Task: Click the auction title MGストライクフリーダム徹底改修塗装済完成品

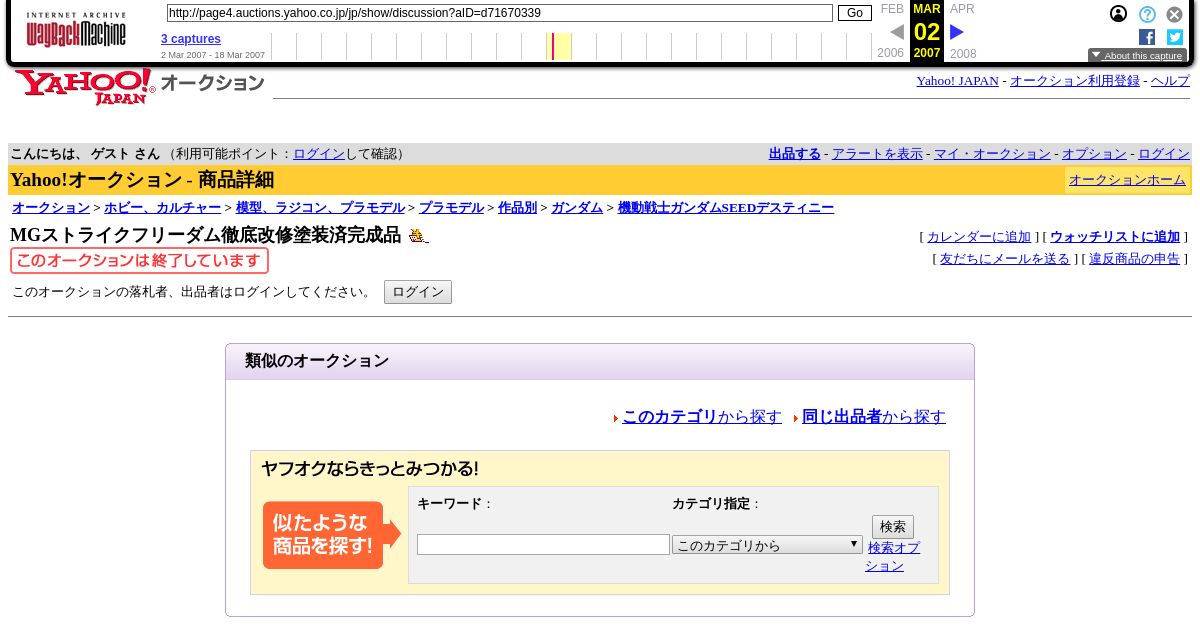Action: point(205,236)
